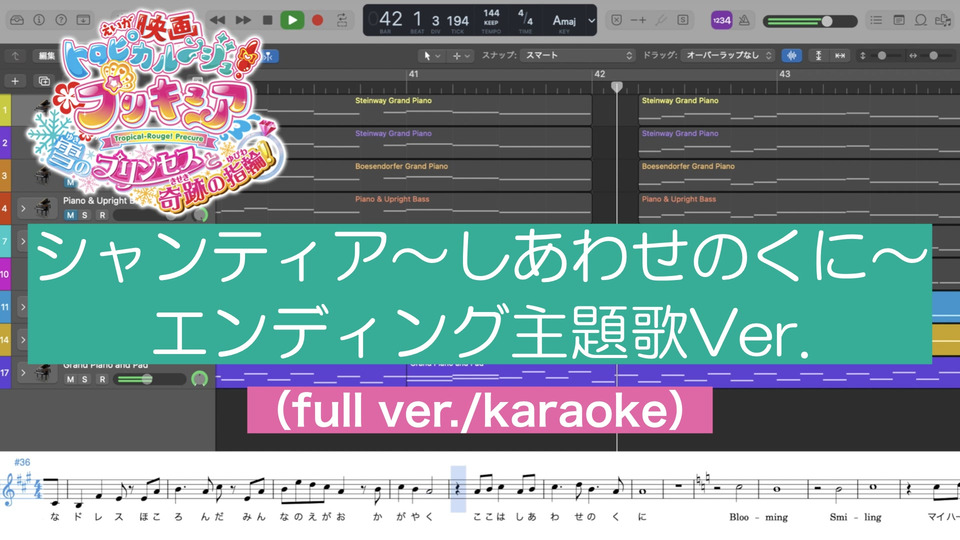The image size is (960, 540).
Task: Click the horizontal auto zoom icon
Action: pyautogui.click(x=840, y=56)
